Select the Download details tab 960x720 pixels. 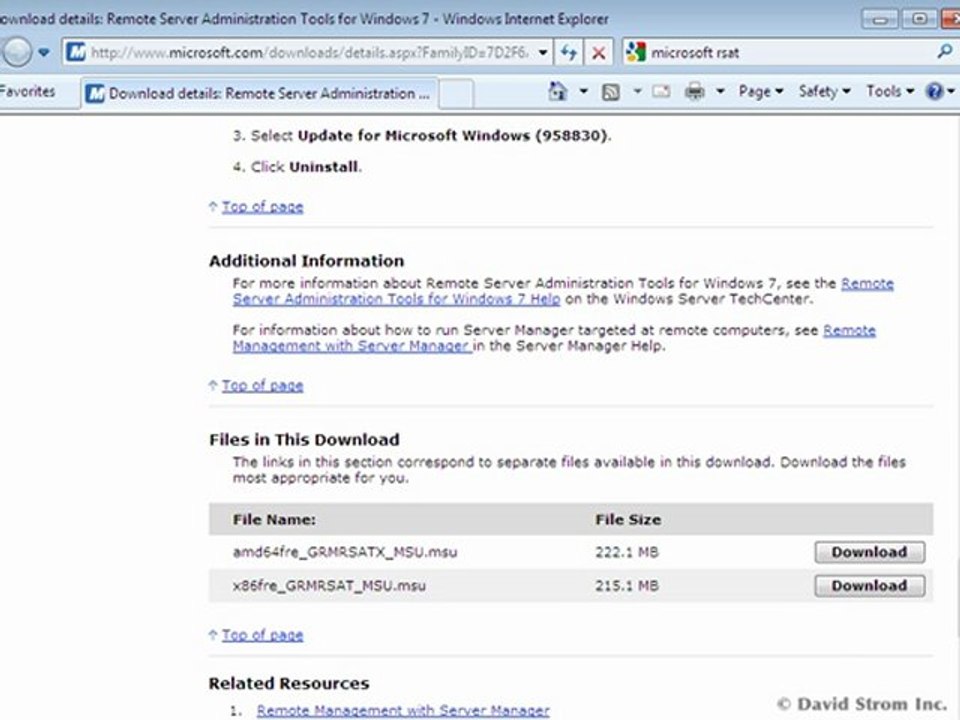260,94
